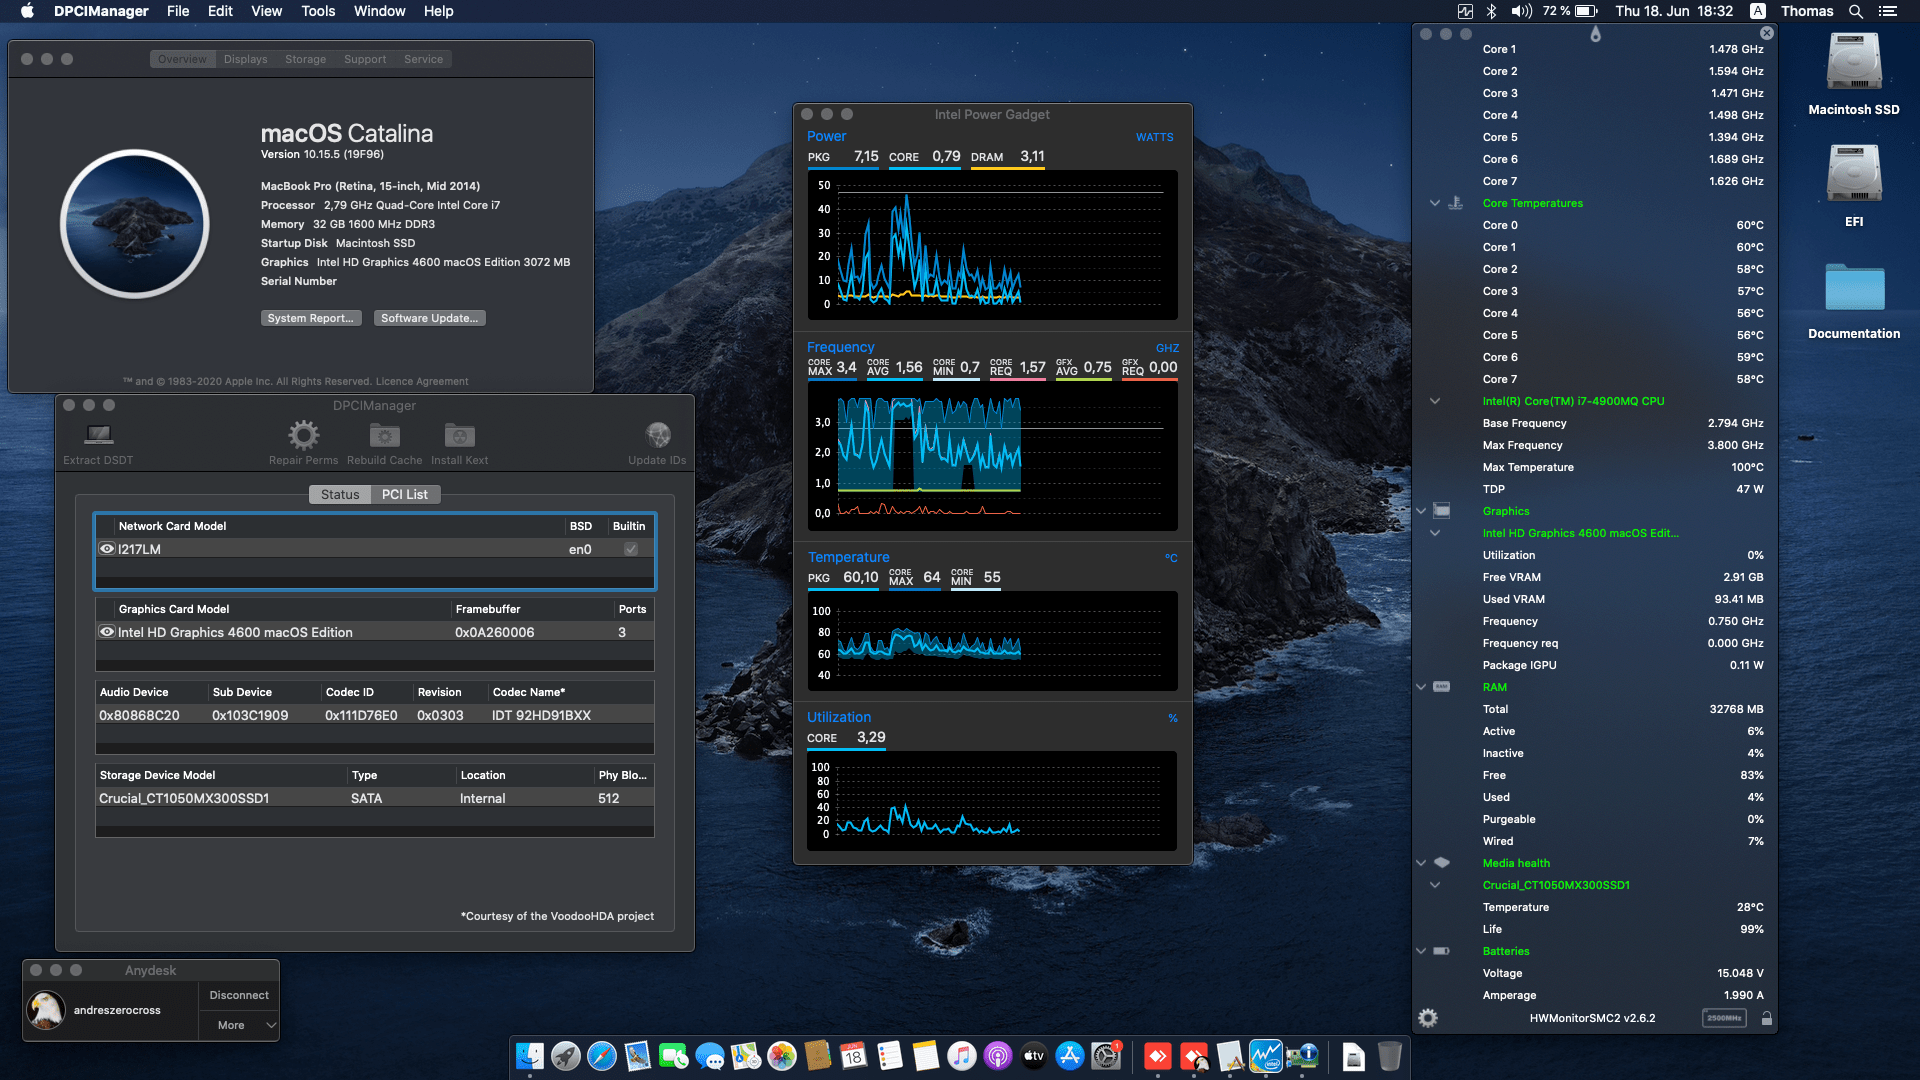Click the Install Kext icon
Image resolution: width=1920 pixels, height=1080 pixels.
(459, 434)
